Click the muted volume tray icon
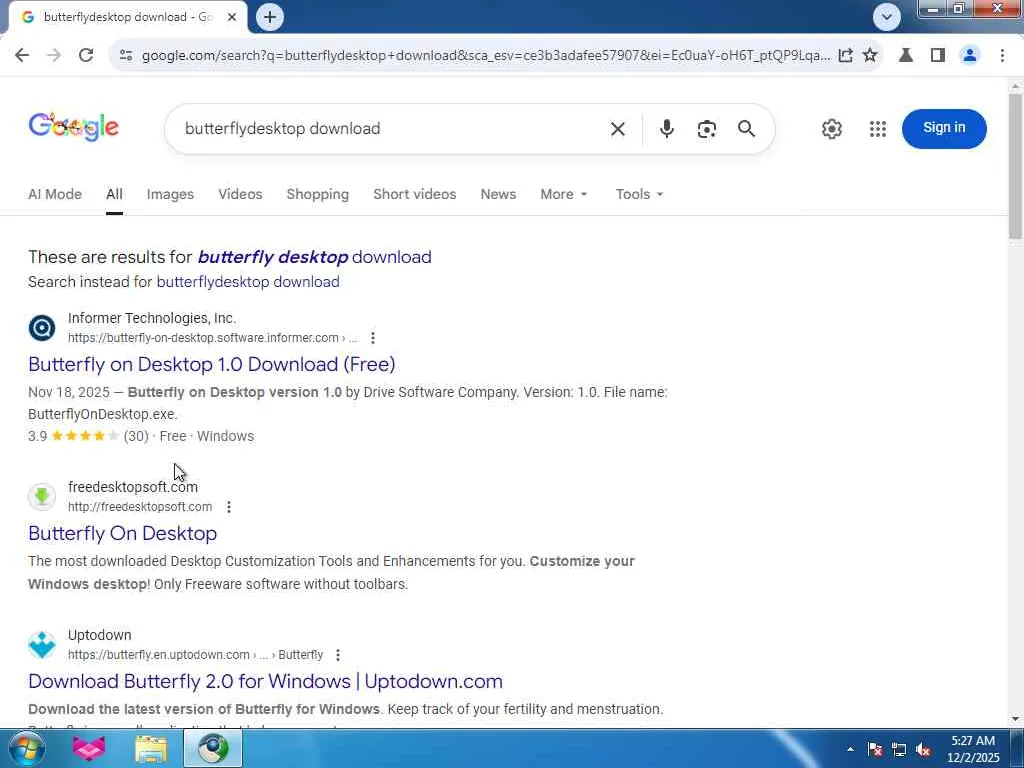Image resolution: width=1024 pixels, height=768 pixels. tap(923, 749)
